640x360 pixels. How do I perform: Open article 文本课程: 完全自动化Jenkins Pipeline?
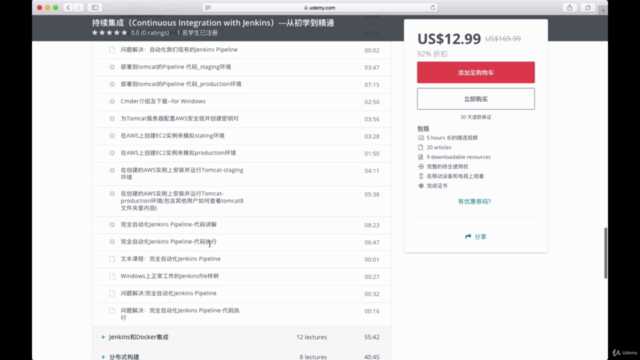tap(170, 259)
